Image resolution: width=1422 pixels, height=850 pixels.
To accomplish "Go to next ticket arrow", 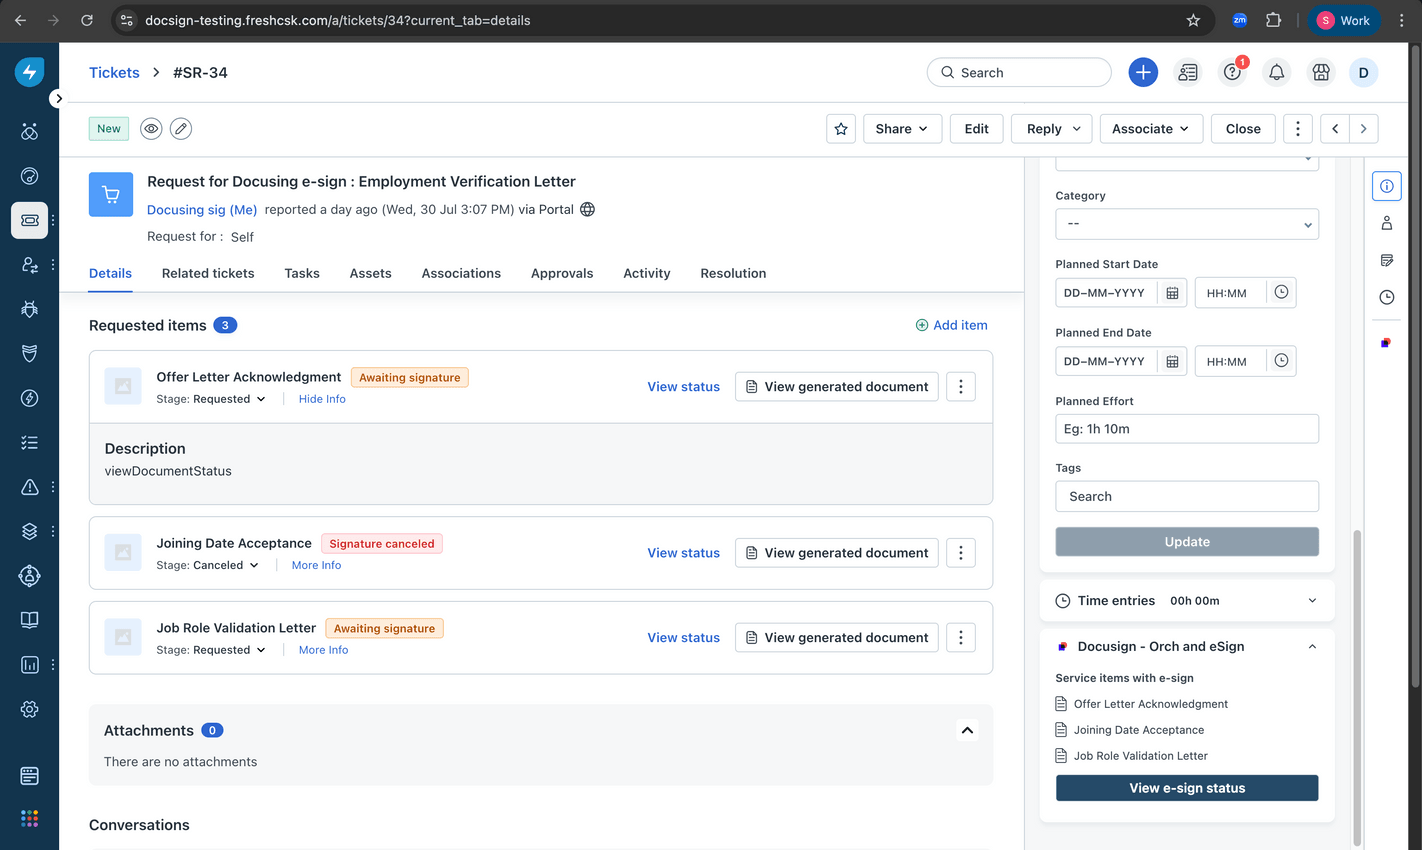I will tap(1364, 129).
